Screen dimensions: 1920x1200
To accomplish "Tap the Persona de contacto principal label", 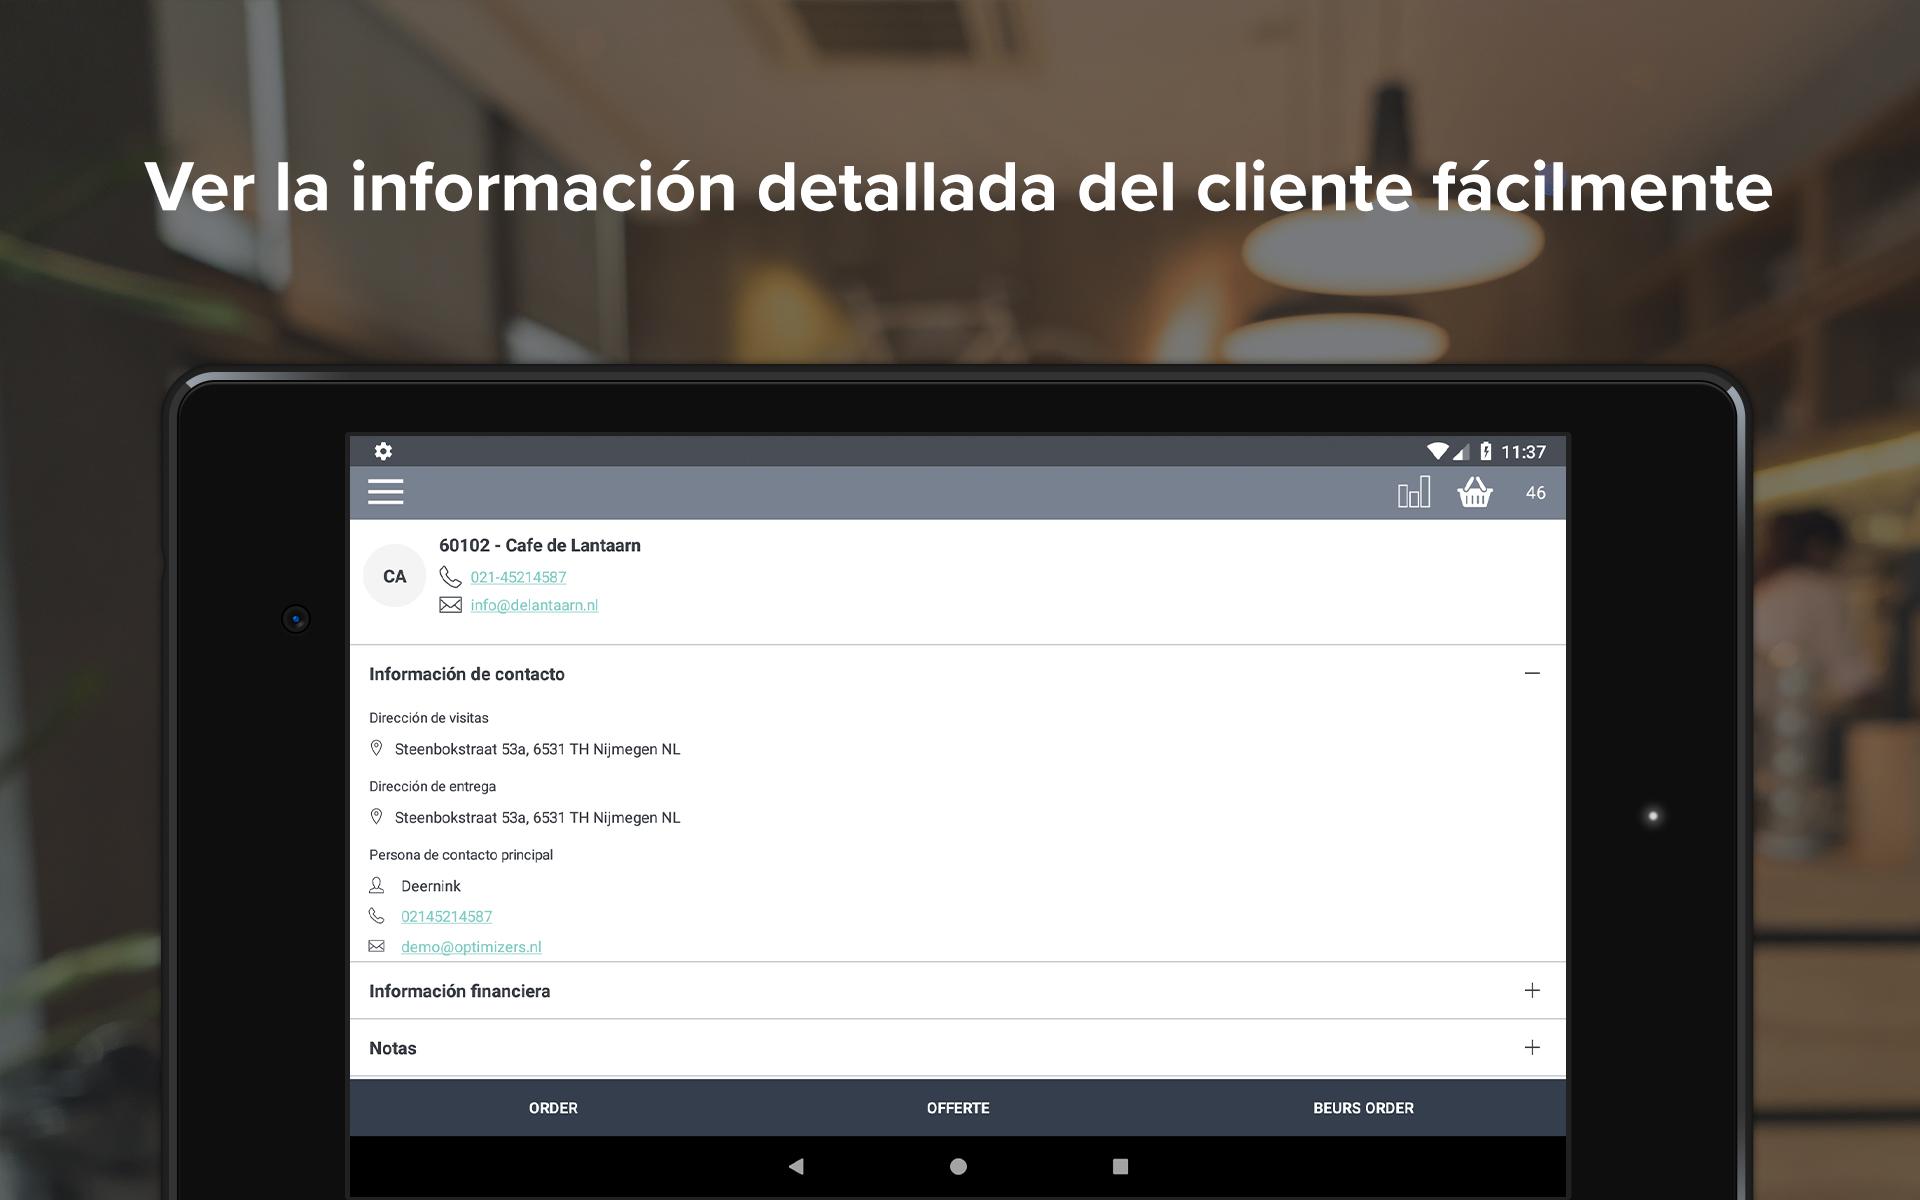I will click(x=461, y=855).
